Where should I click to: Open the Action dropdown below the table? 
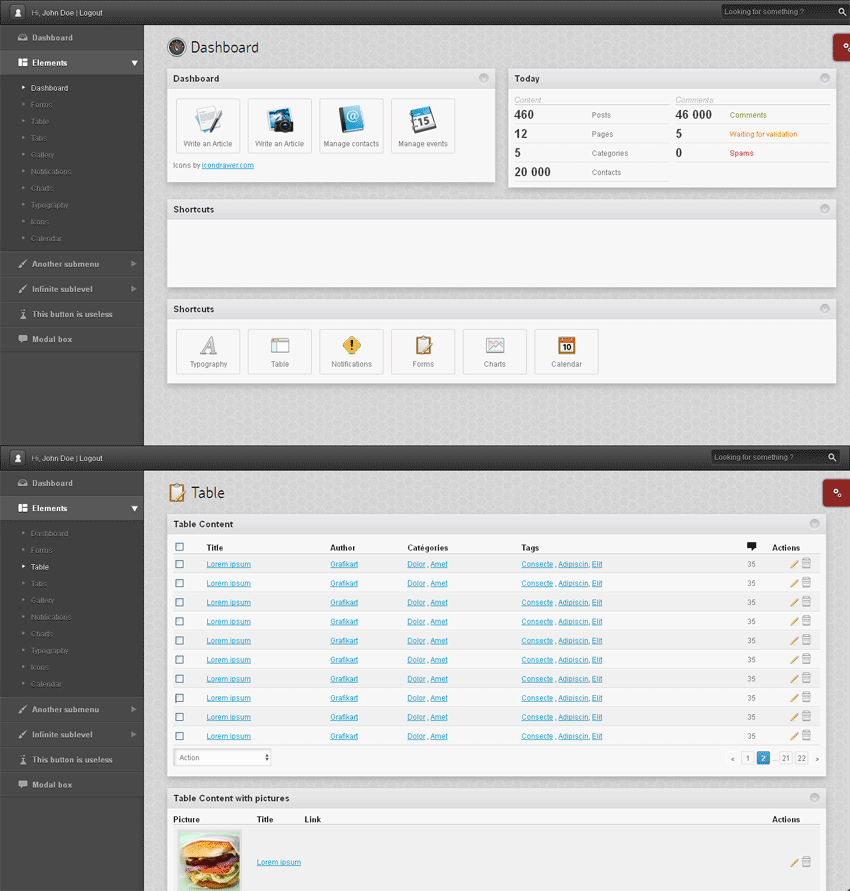pyautogui.click(x=223, y=758)
